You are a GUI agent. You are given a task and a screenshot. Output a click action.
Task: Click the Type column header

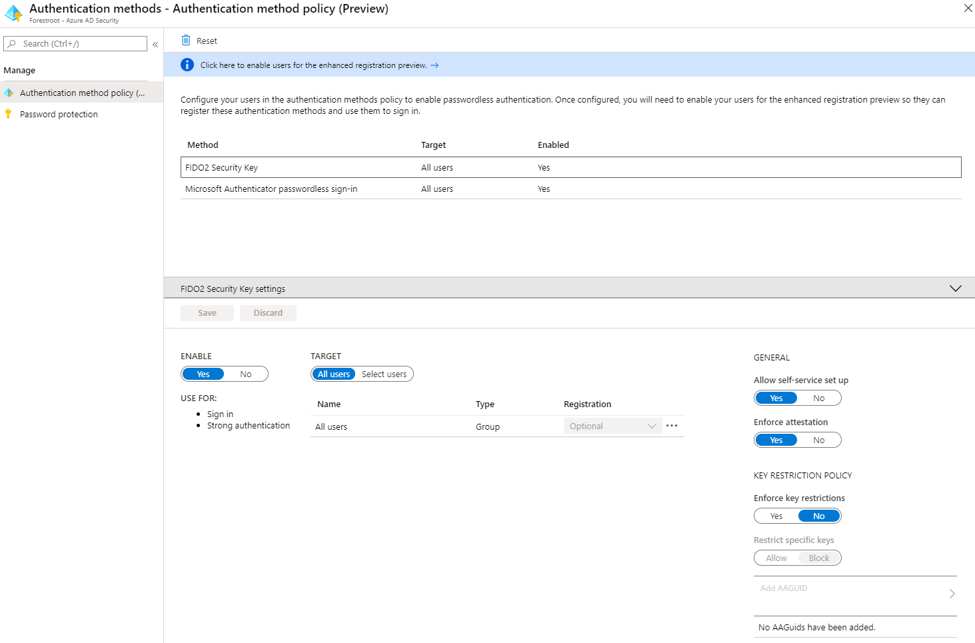[485, 404]
